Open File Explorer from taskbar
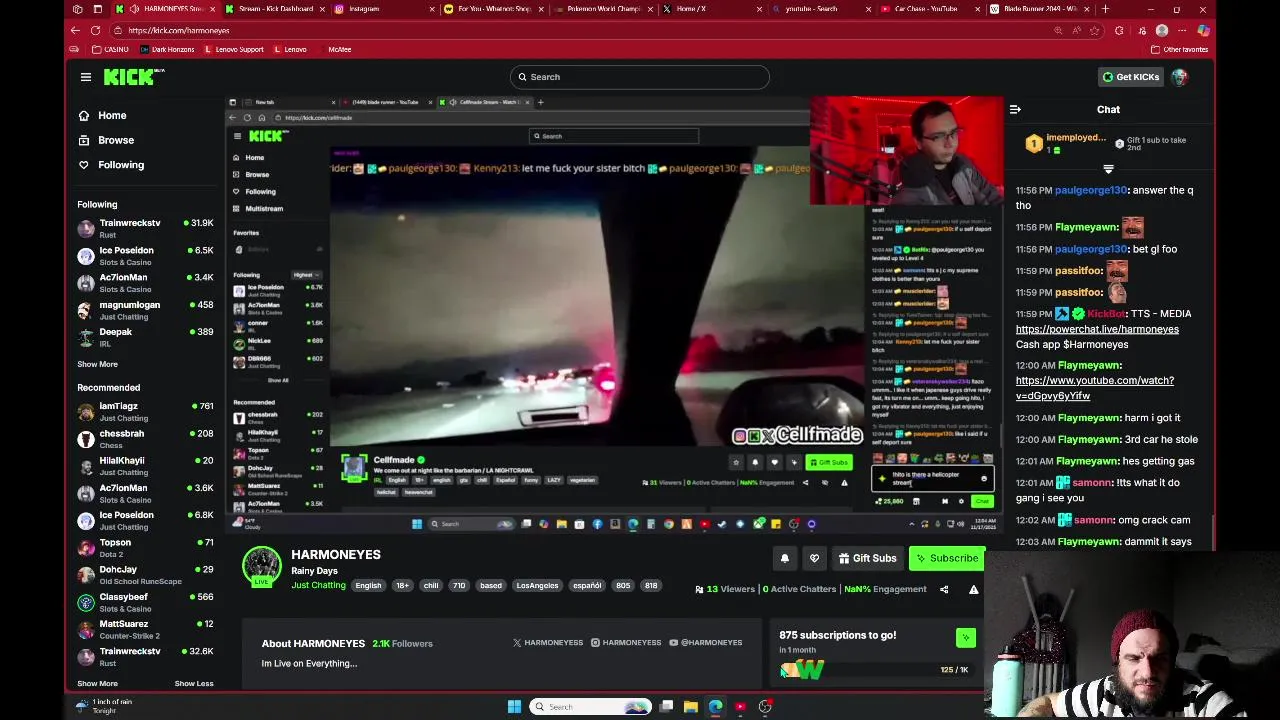The width and height of the screenshot is (1280, 720). tap(690, 707)
